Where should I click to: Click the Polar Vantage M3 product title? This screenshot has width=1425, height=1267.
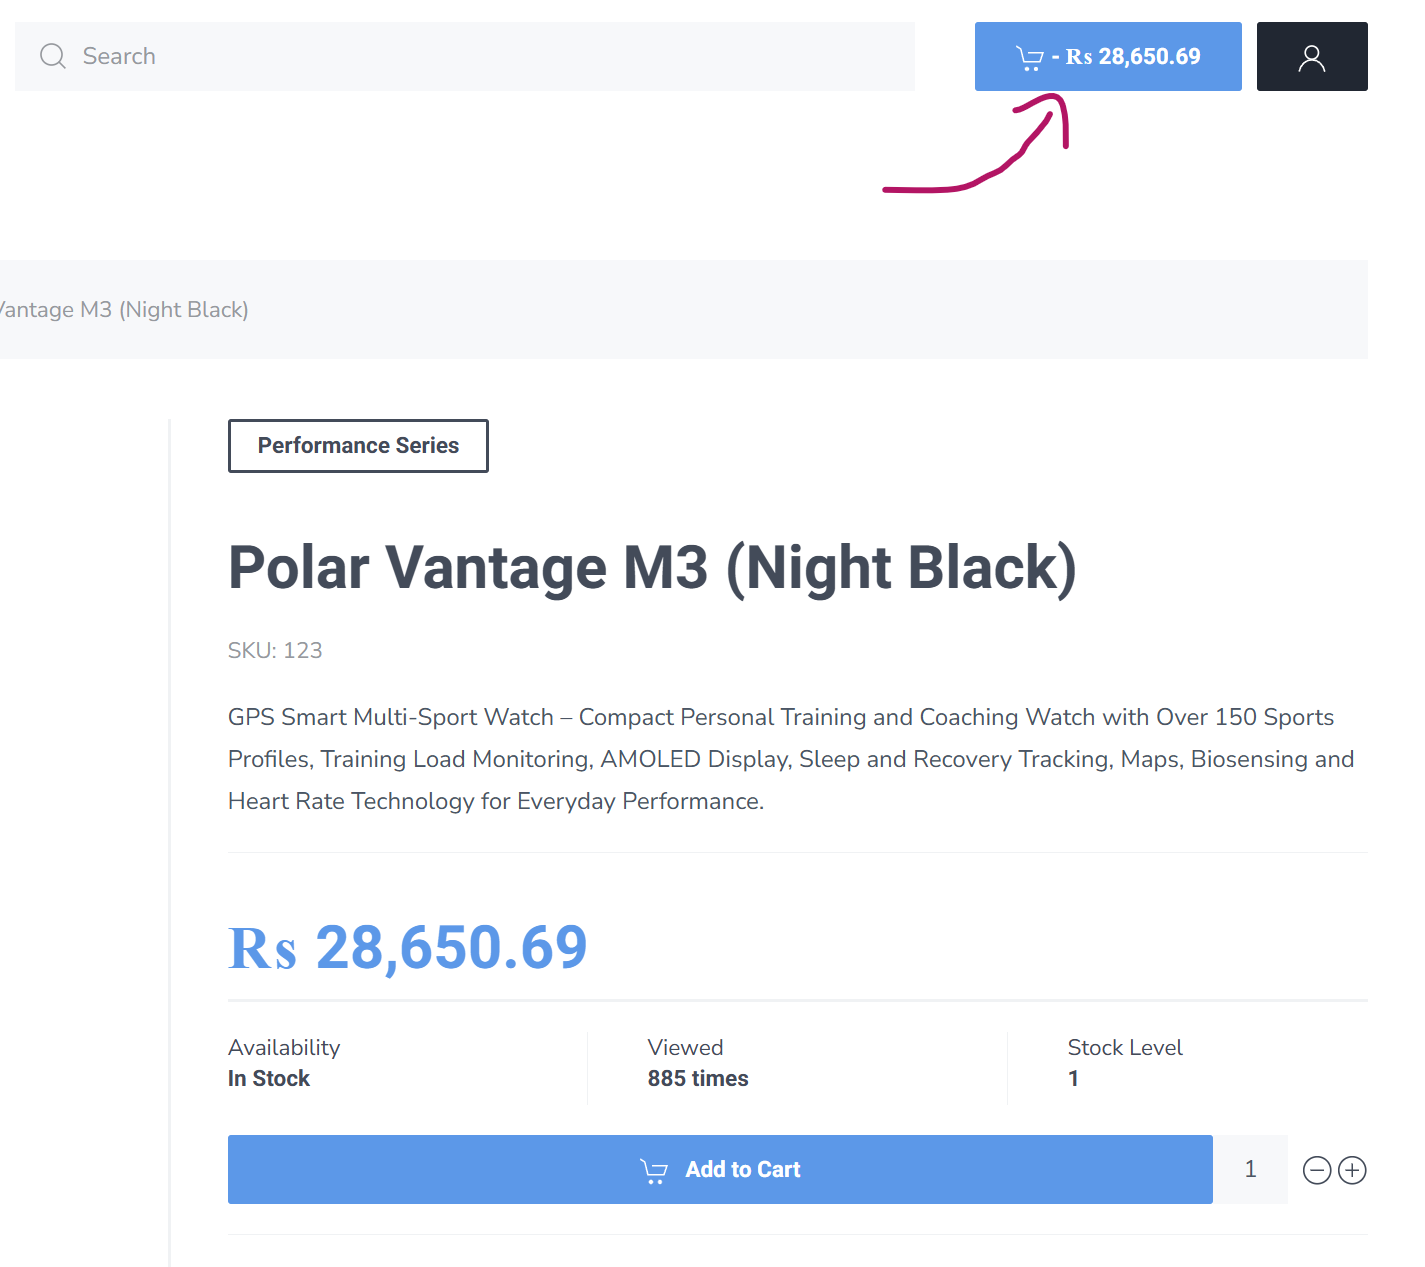652,568
